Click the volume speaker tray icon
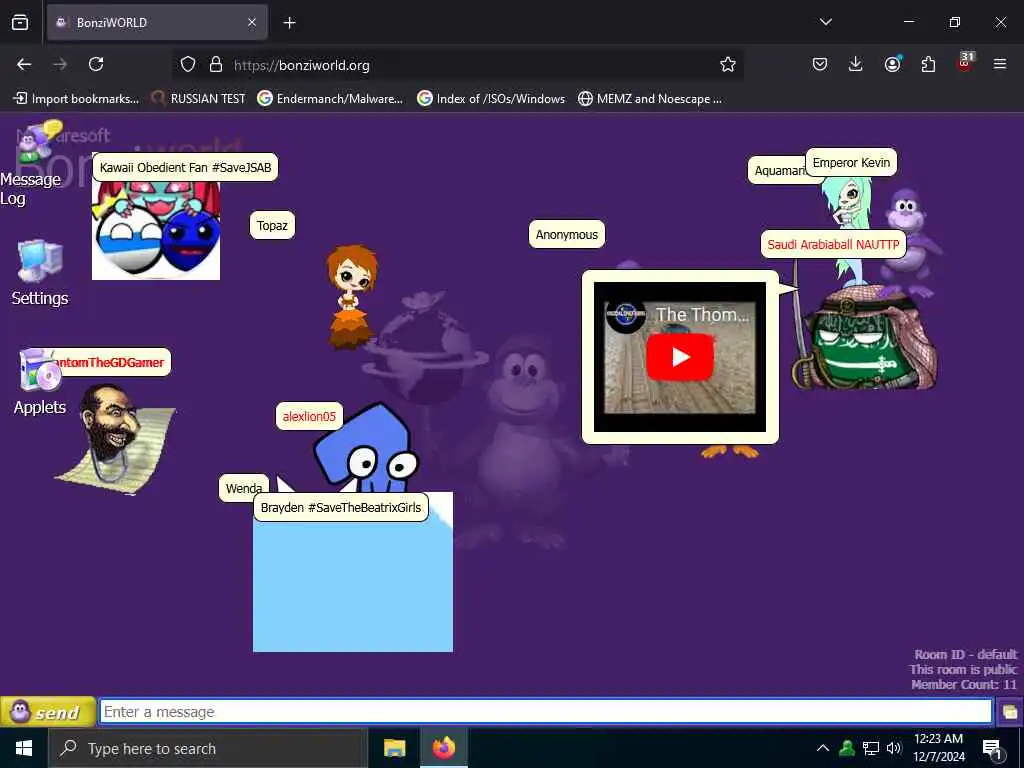 tap(894, 748)
